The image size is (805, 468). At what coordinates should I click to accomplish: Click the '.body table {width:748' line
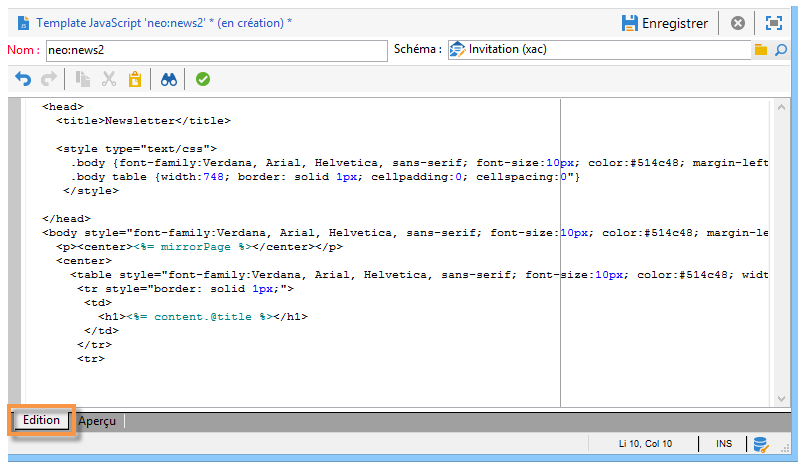(325, 177)
